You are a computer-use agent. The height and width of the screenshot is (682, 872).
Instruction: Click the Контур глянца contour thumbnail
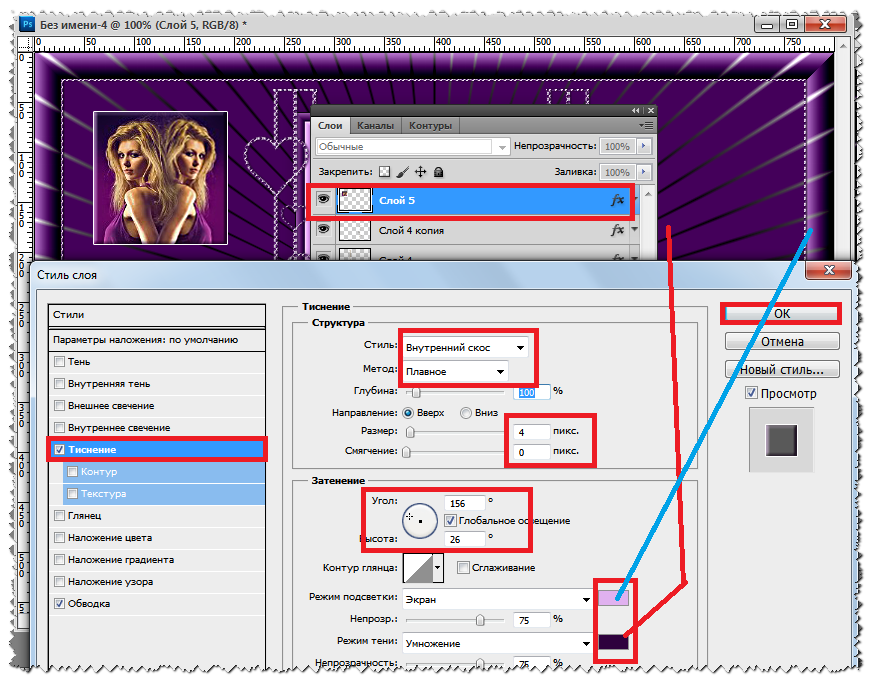coord(418,567)
